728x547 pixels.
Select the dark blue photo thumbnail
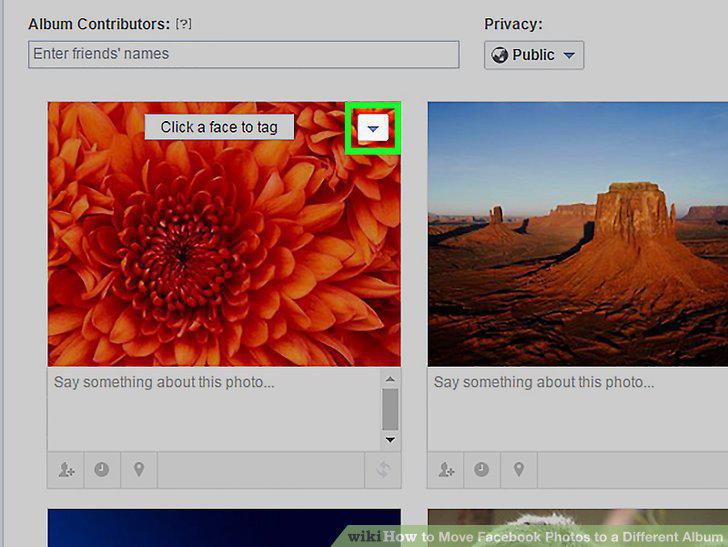(x=224, y=528)
